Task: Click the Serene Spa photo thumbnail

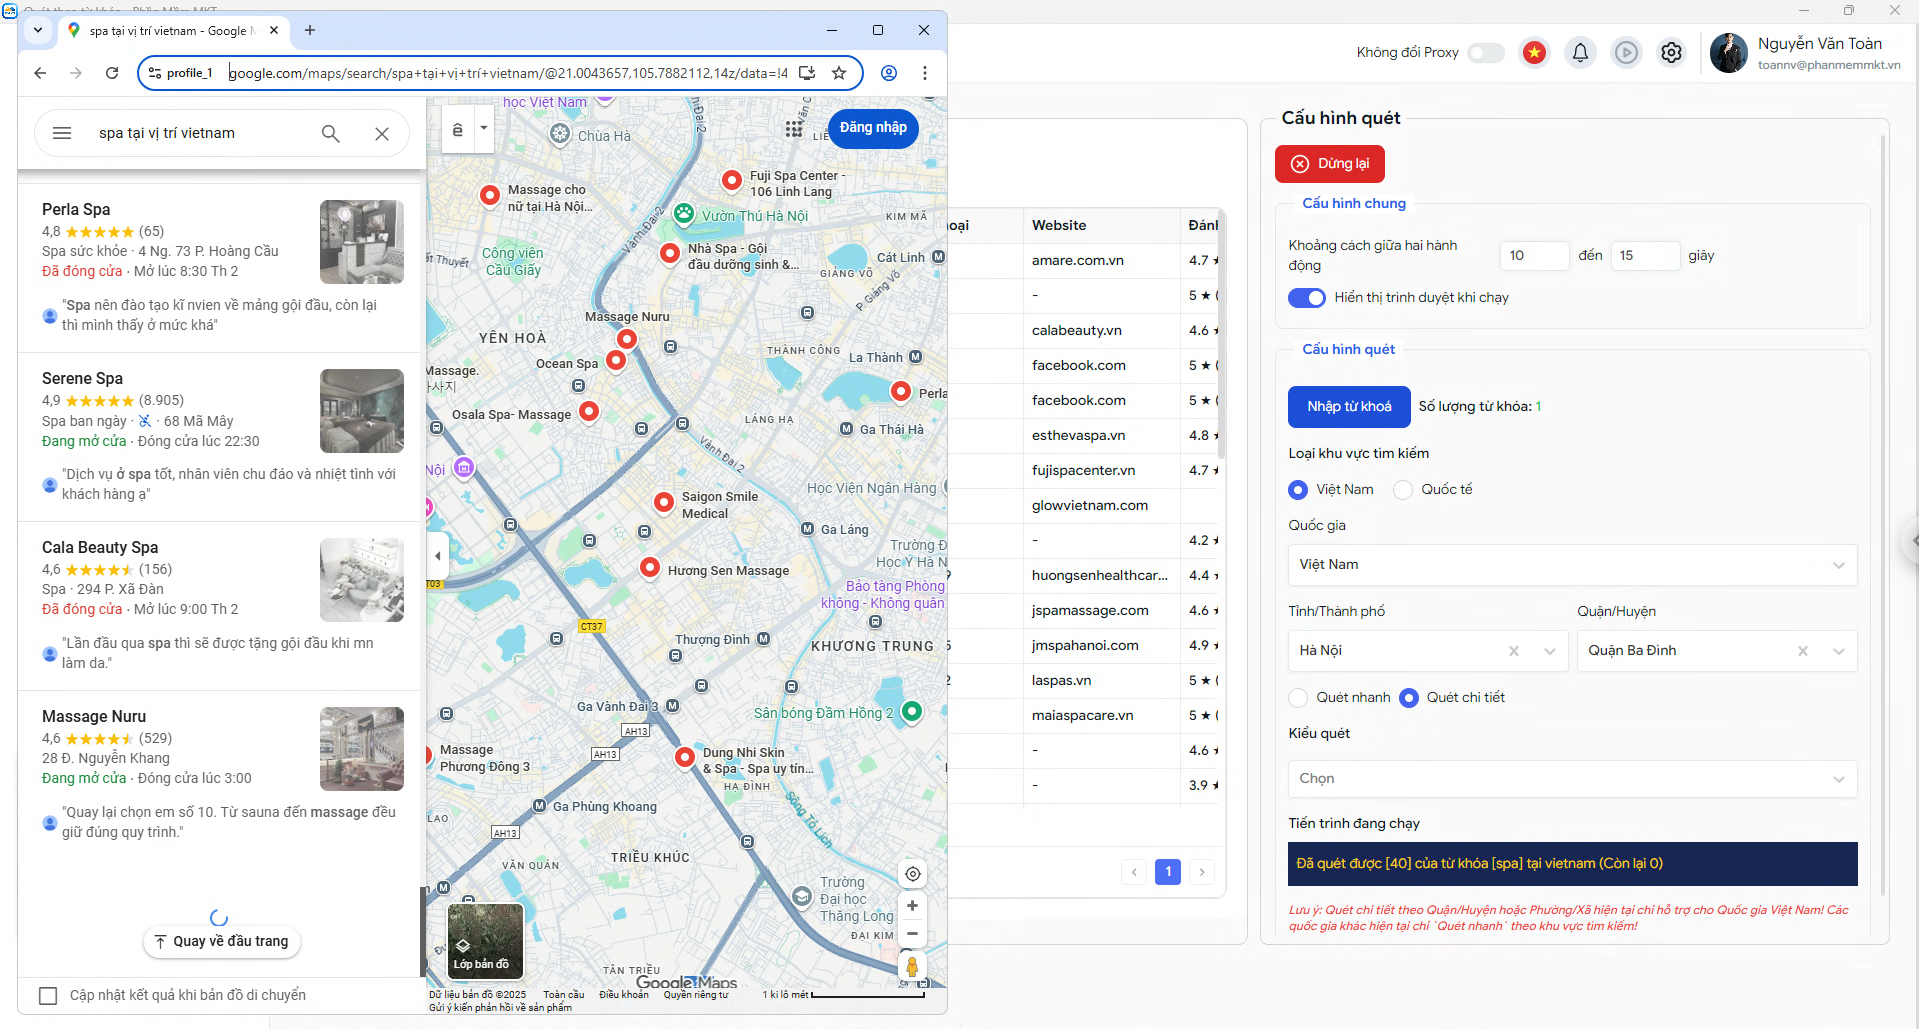Action: [362, 410]
